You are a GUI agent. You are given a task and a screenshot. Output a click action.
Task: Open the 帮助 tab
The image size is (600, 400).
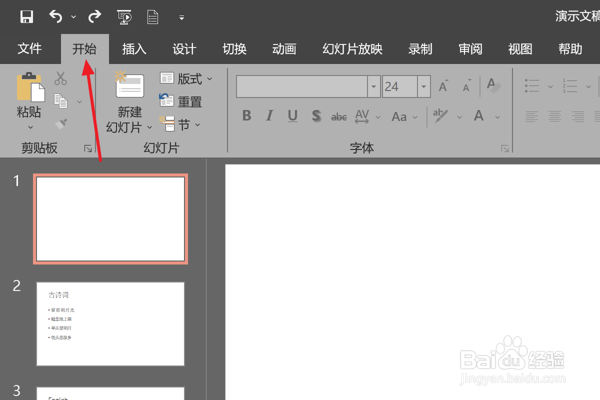coord(570,49)
